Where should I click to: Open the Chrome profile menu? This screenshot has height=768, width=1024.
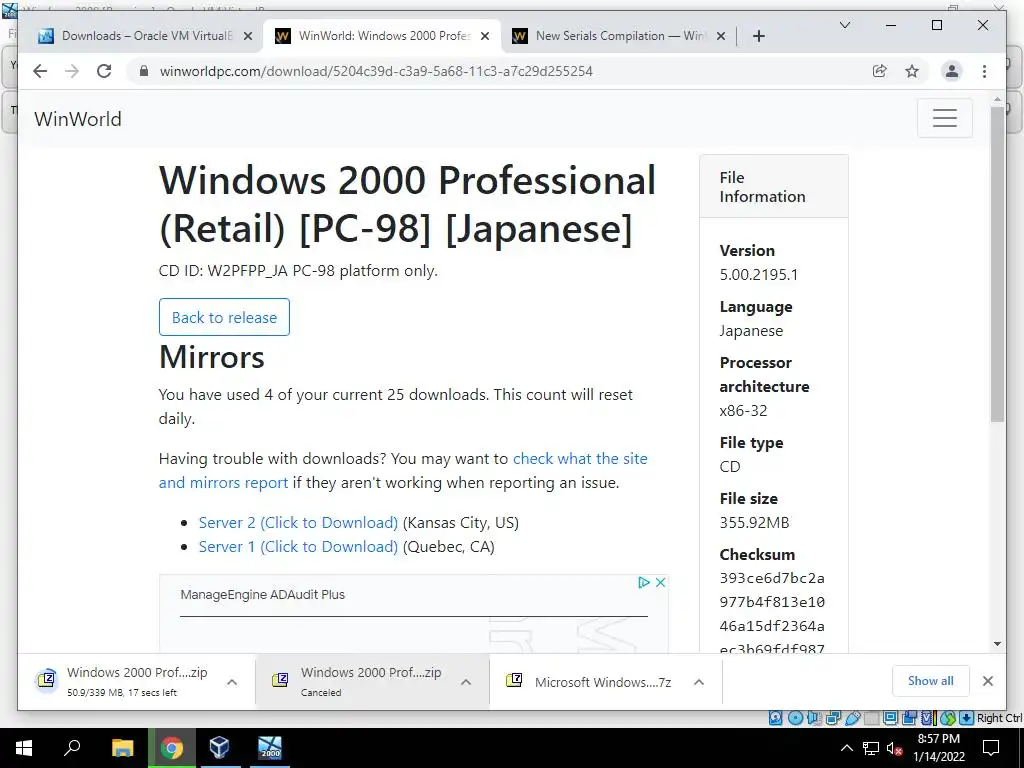click(x=952, y=71)
